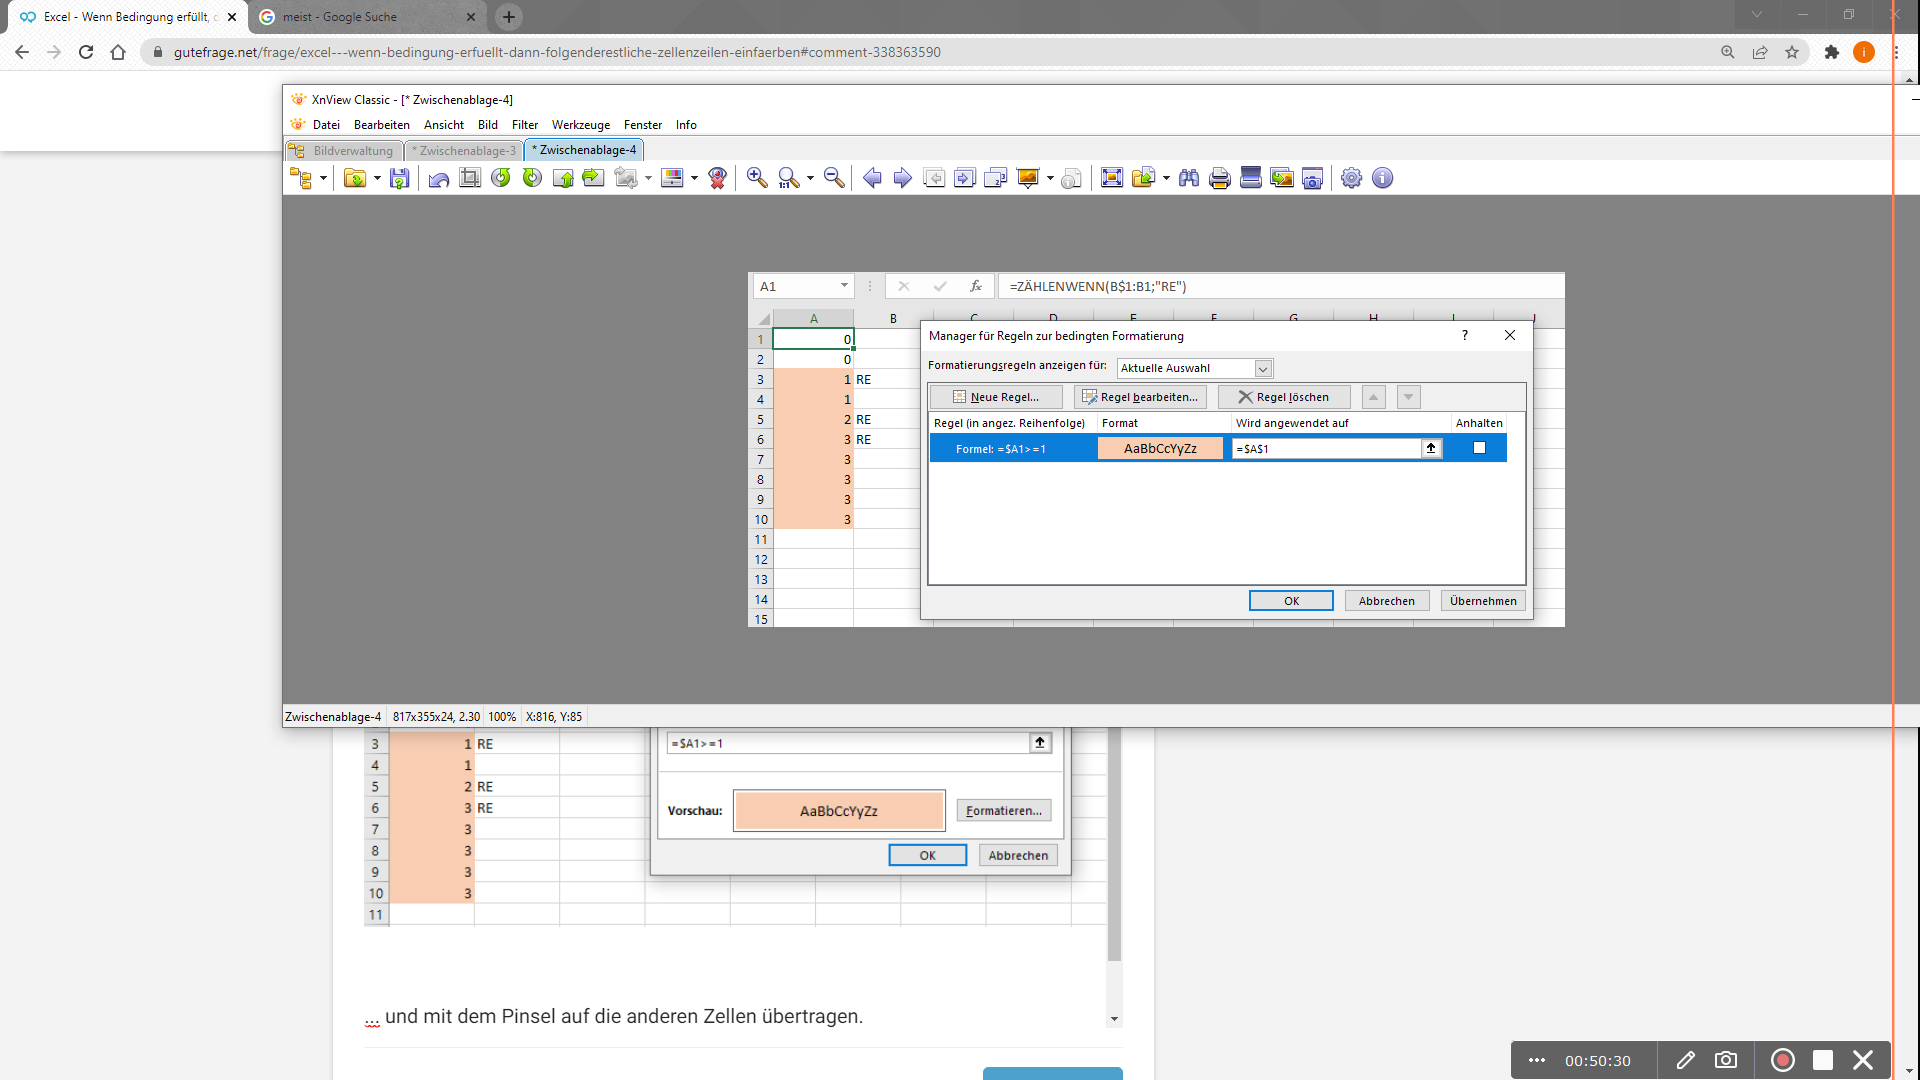The height and width of the screenshot is (1080, 1920).
Task: Click the Zoom in magnifier icon
Action: [757, 178]
